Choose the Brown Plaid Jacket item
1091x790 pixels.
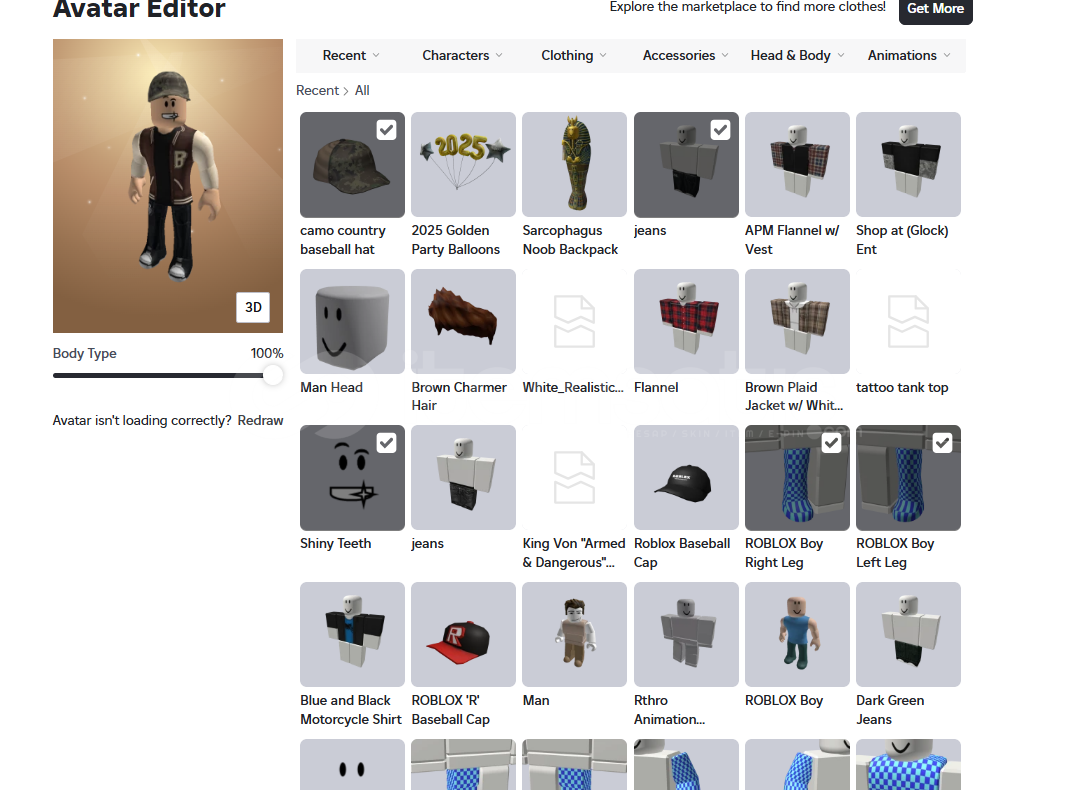(x=797, y=322)
